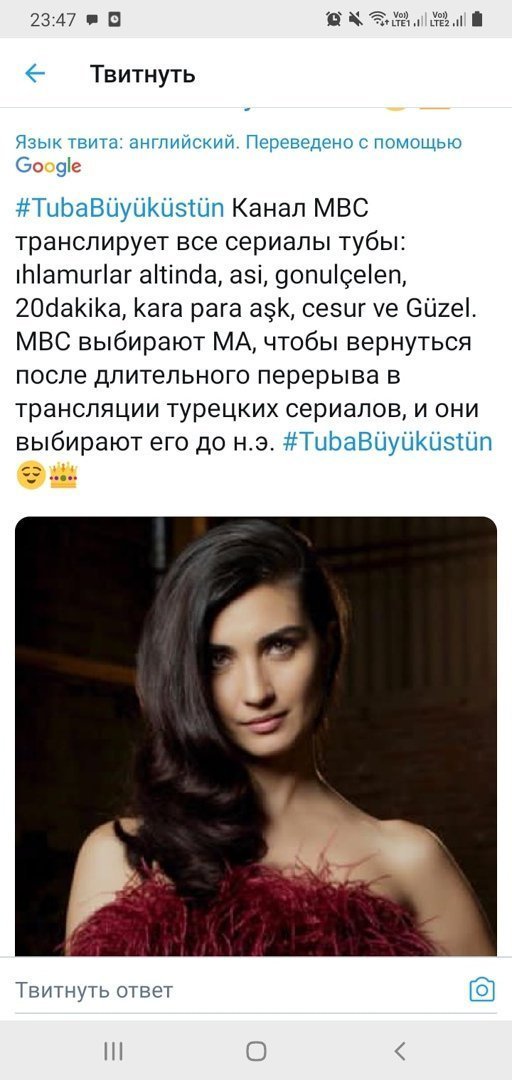Focus the 'Твитнуть ответ' reply field
512x1080 pixels.
click(x=234, y=990)
